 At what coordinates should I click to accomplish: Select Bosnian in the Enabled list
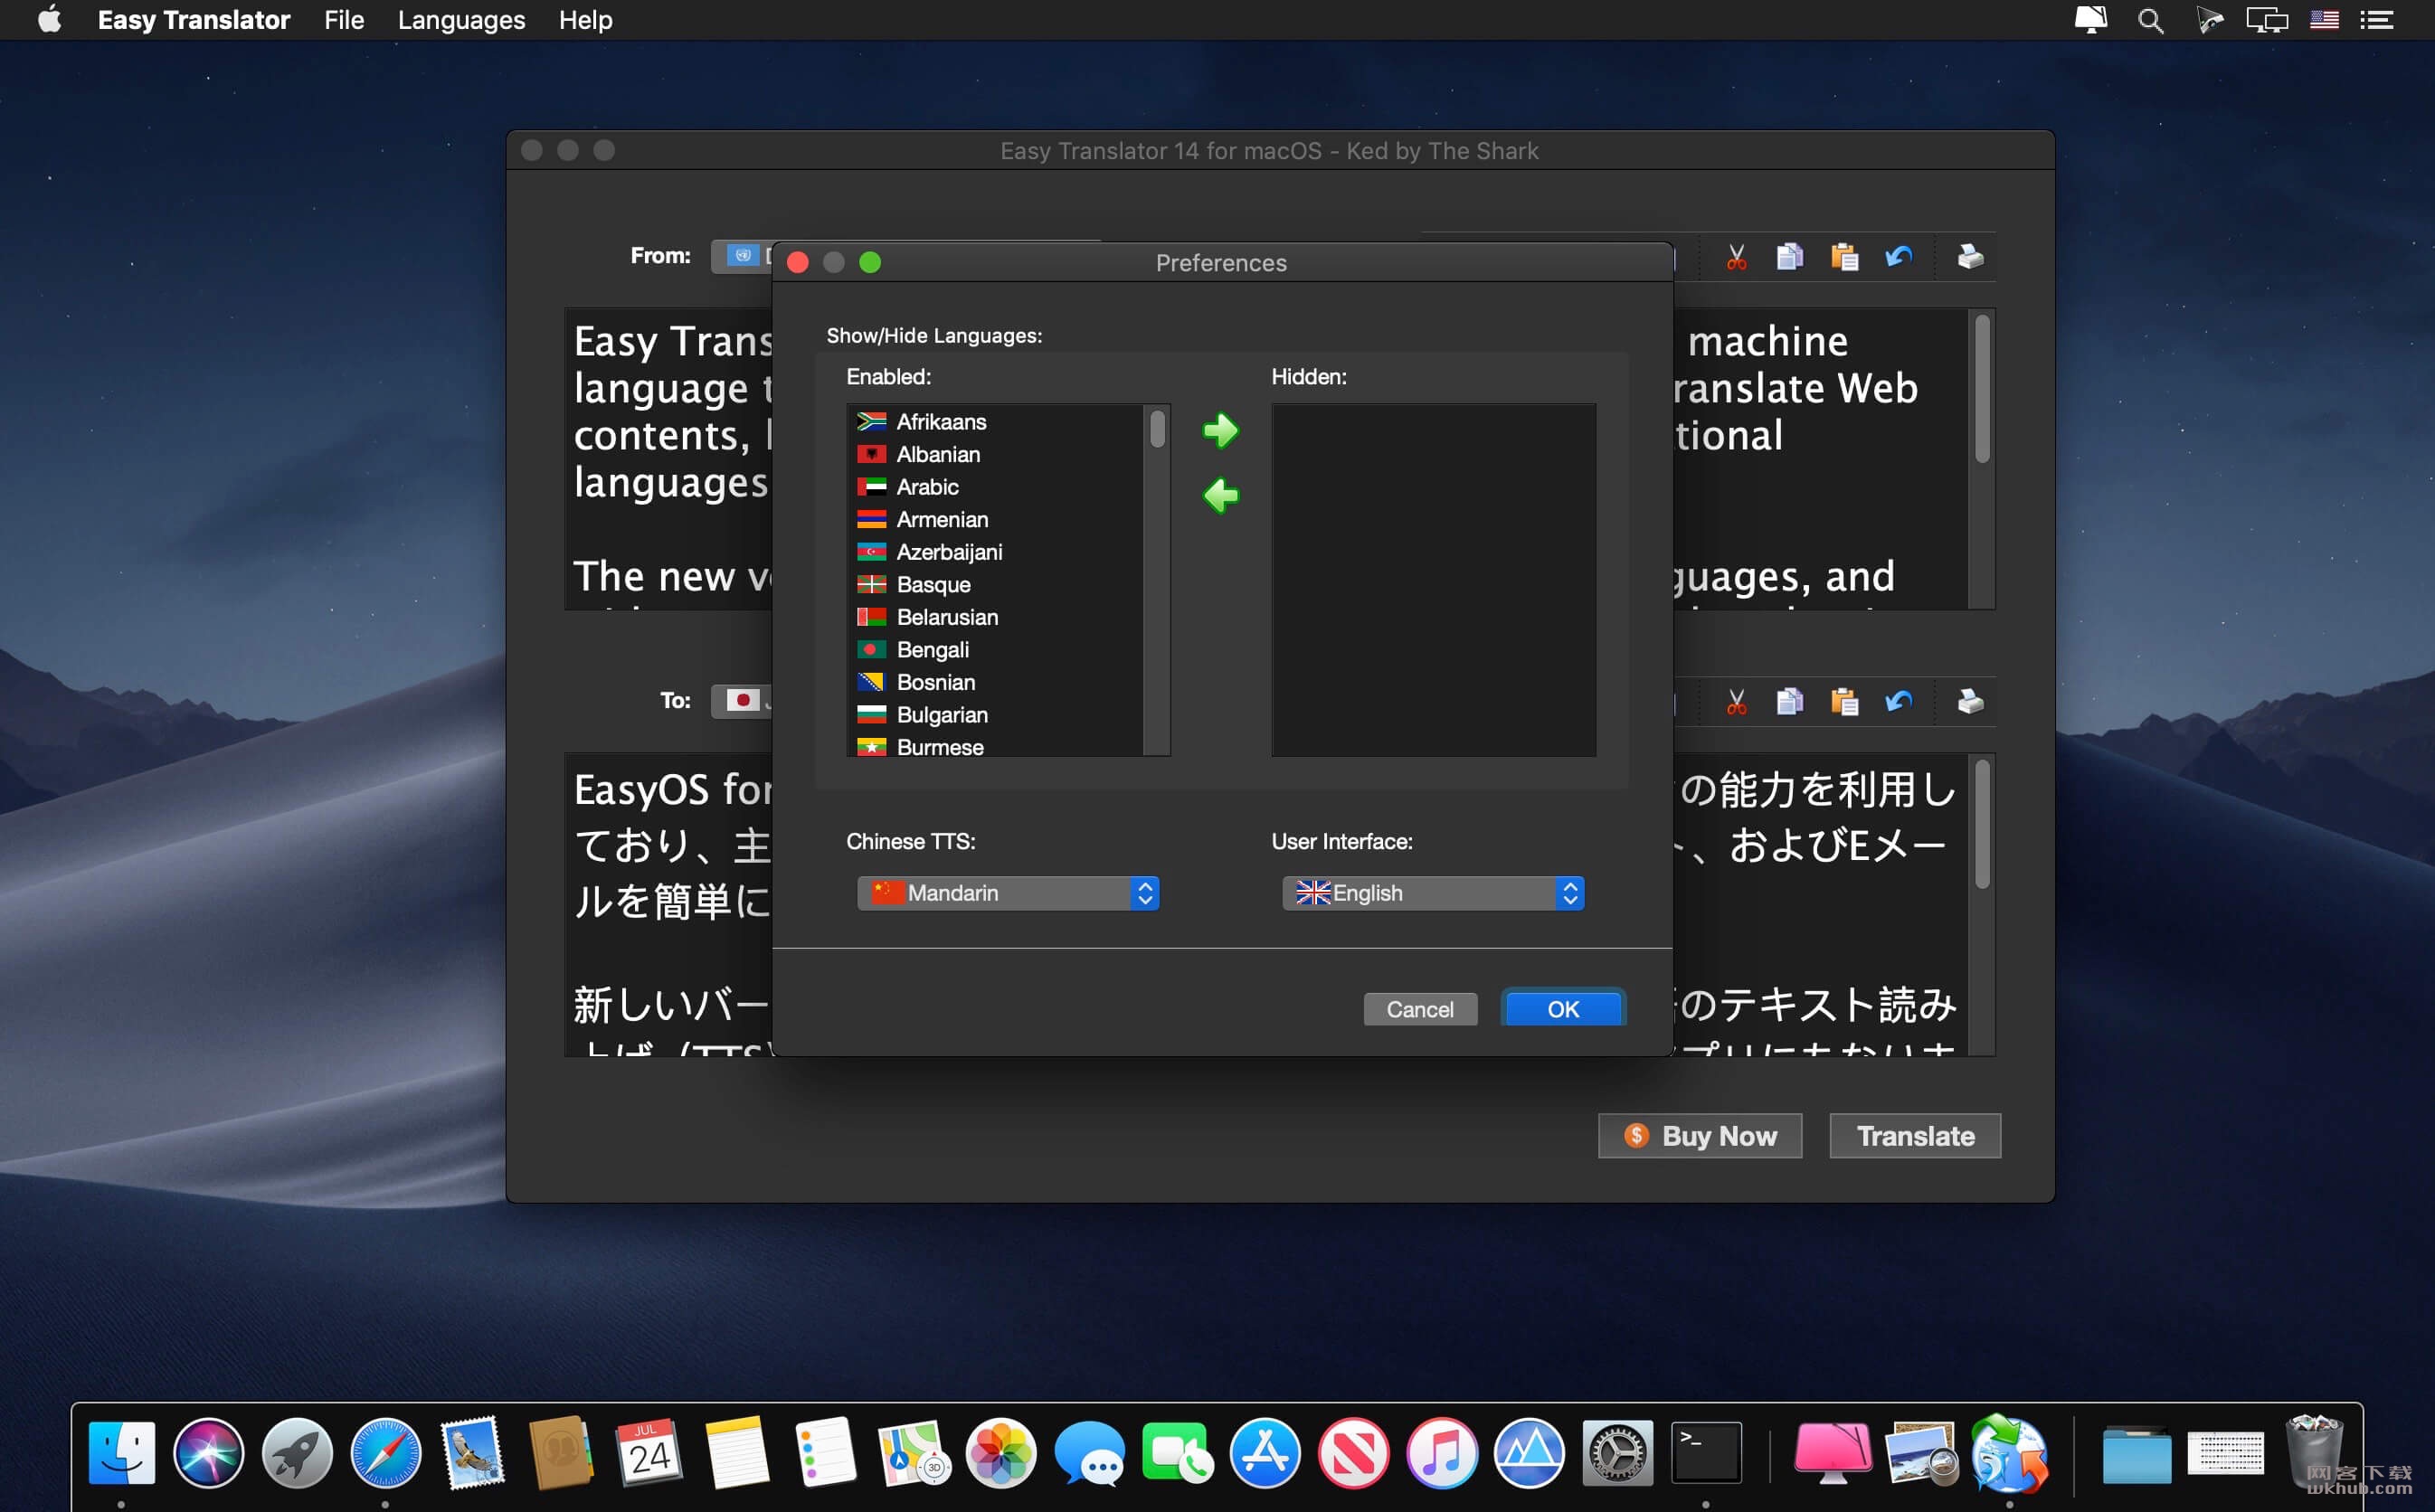995,682
